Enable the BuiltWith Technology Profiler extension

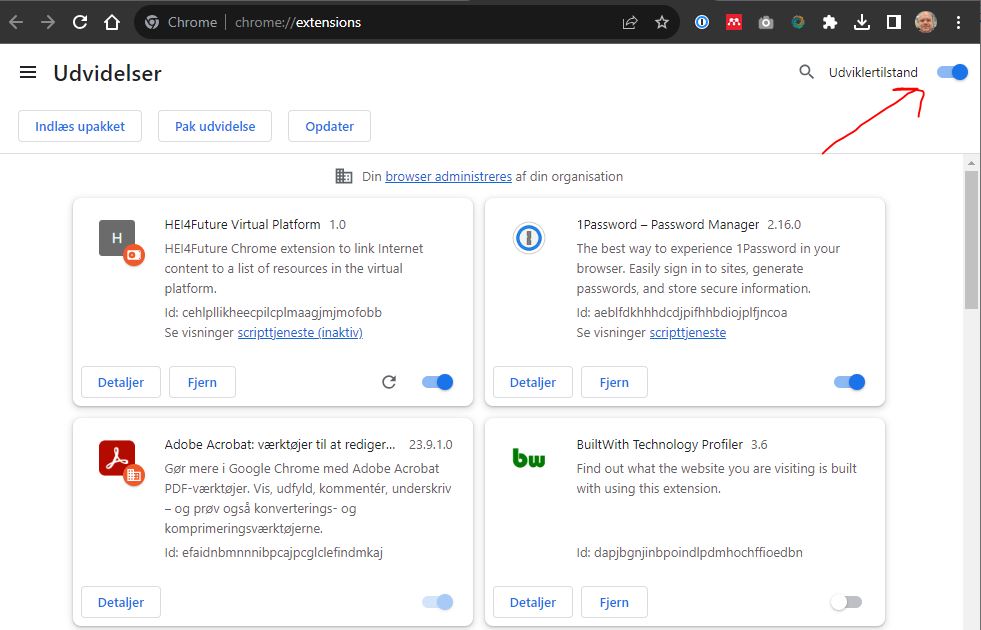(x=846, y=602)
